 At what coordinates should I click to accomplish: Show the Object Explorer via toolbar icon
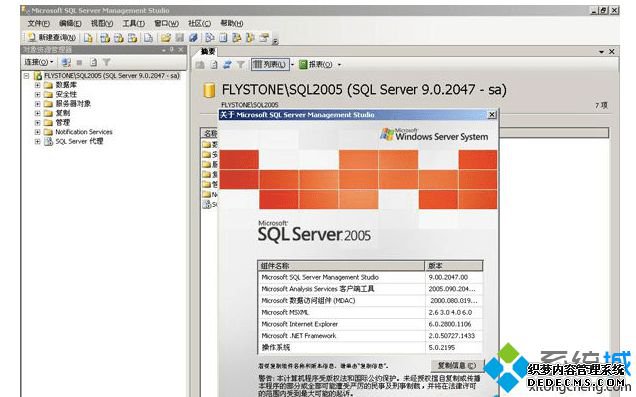point(236,38)
